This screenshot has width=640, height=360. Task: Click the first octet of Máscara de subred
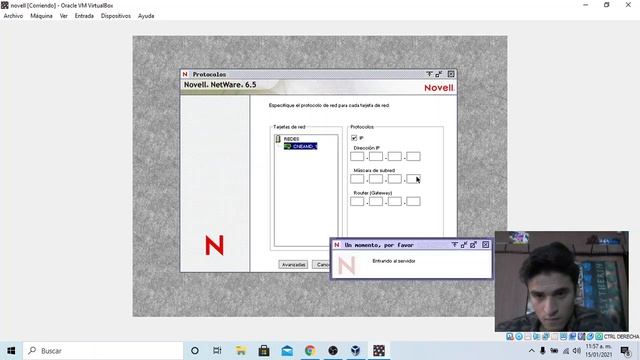[357, 179]
